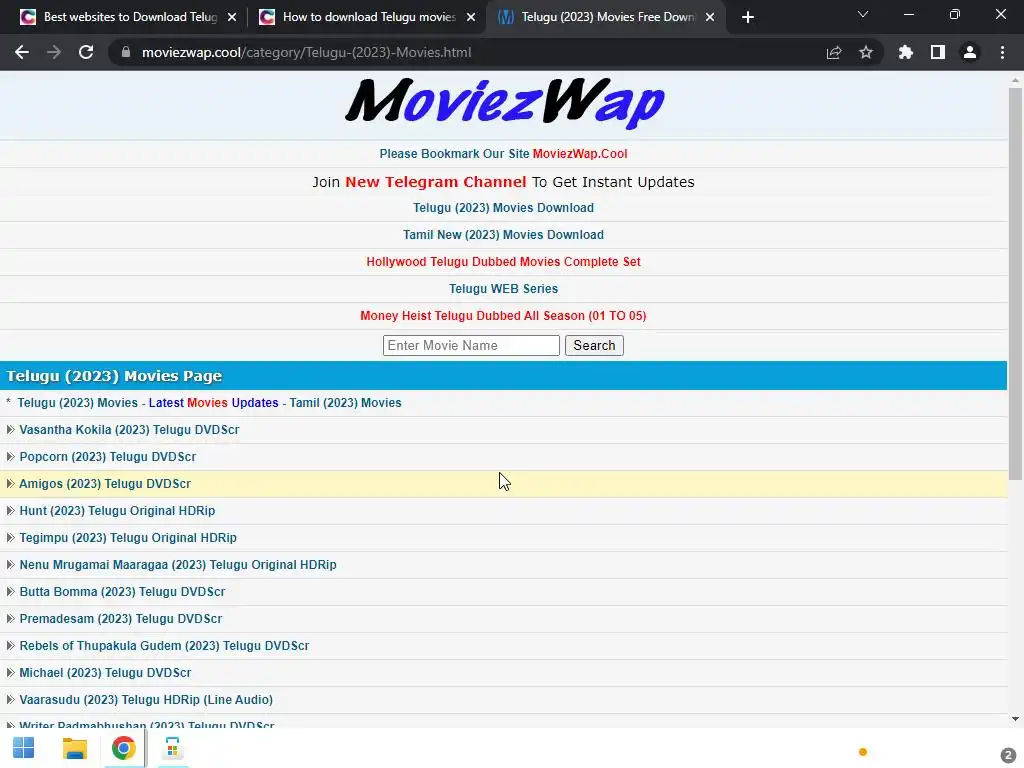
Task: Open the Chrome three-dot menu
Action: click(1002, 52)
